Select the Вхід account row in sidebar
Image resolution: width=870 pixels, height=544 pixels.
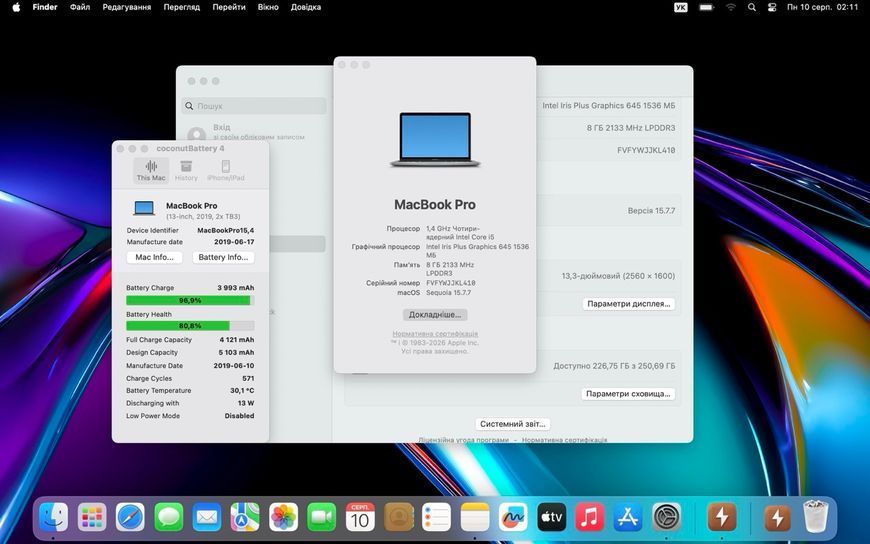pos(254,132)
